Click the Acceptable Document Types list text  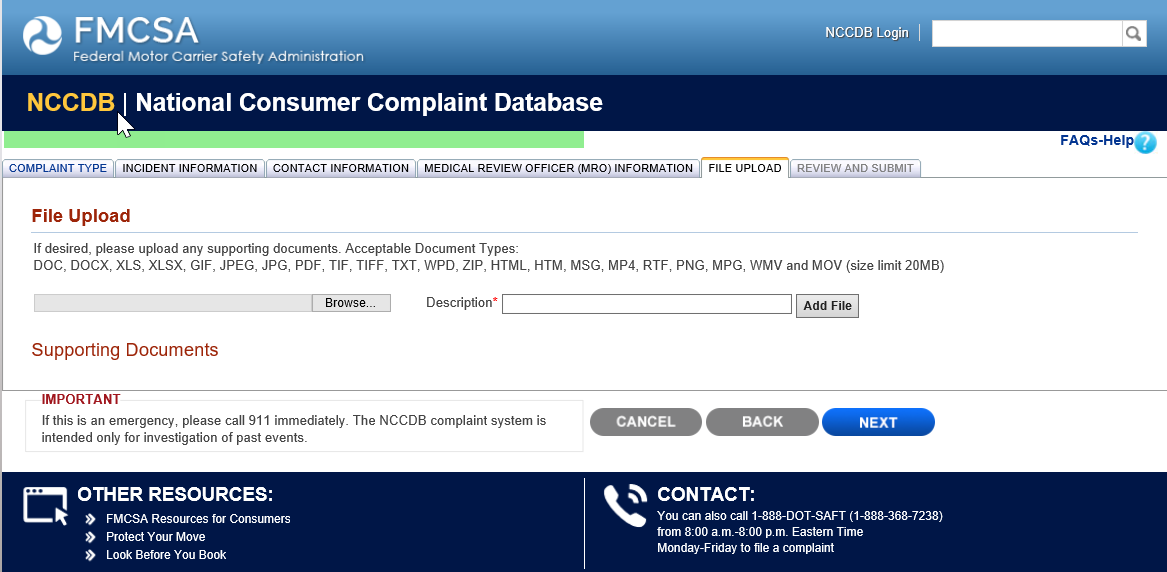(x=489, y=266)
